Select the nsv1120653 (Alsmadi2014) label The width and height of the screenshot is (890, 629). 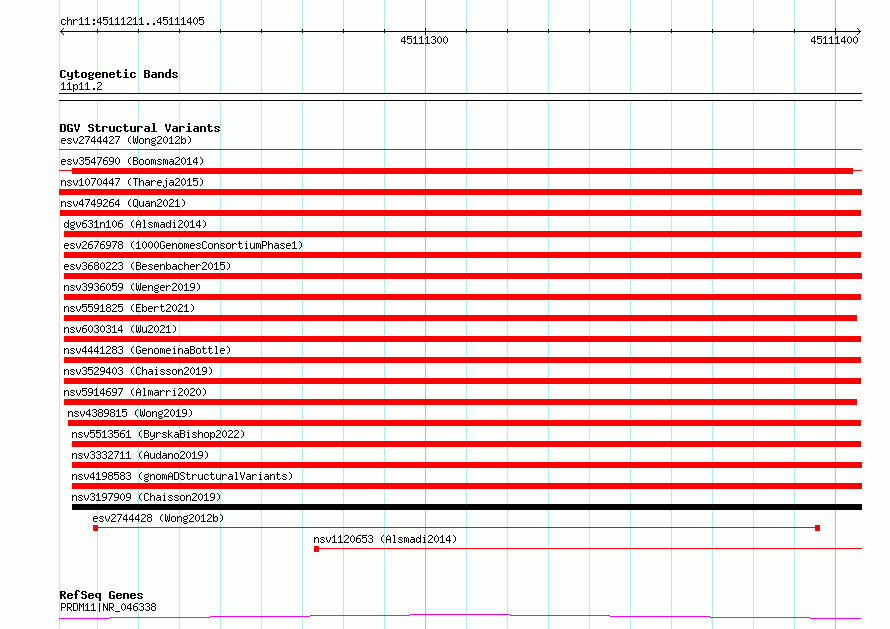[x=385, y=539]
